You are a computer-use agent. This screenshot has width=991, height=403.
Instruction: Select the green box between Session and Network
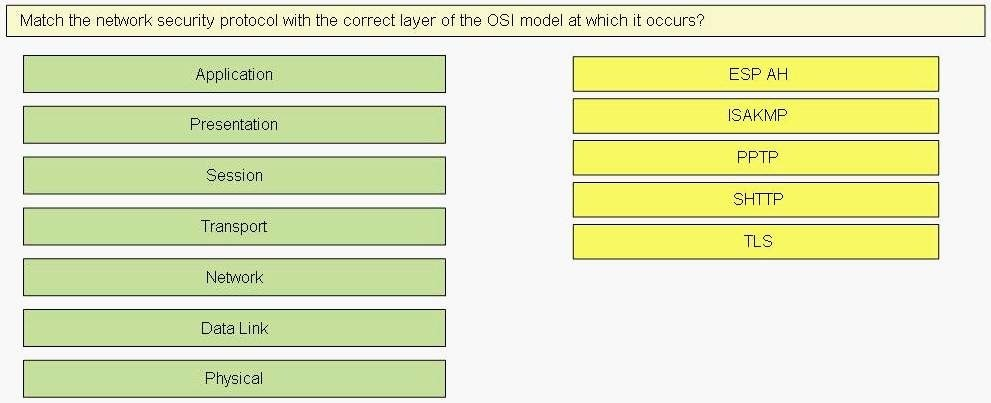click(x=234, y=226)
